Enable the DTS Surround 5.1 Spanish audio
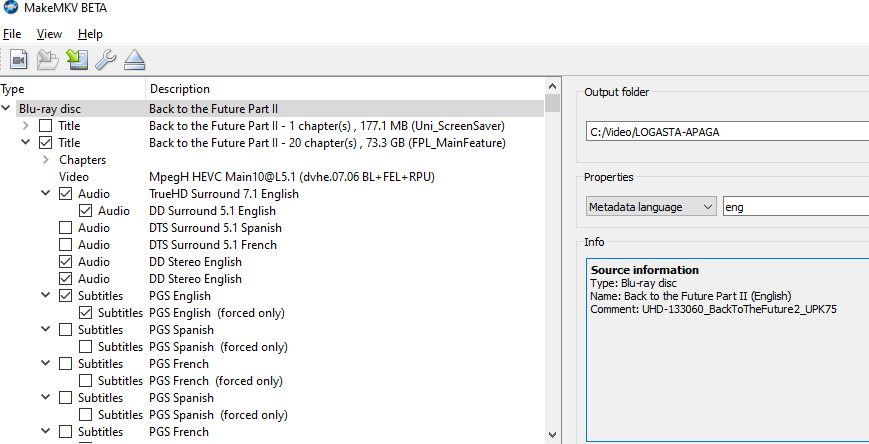This screenshot has width=869, height=444. coord(65,228)
